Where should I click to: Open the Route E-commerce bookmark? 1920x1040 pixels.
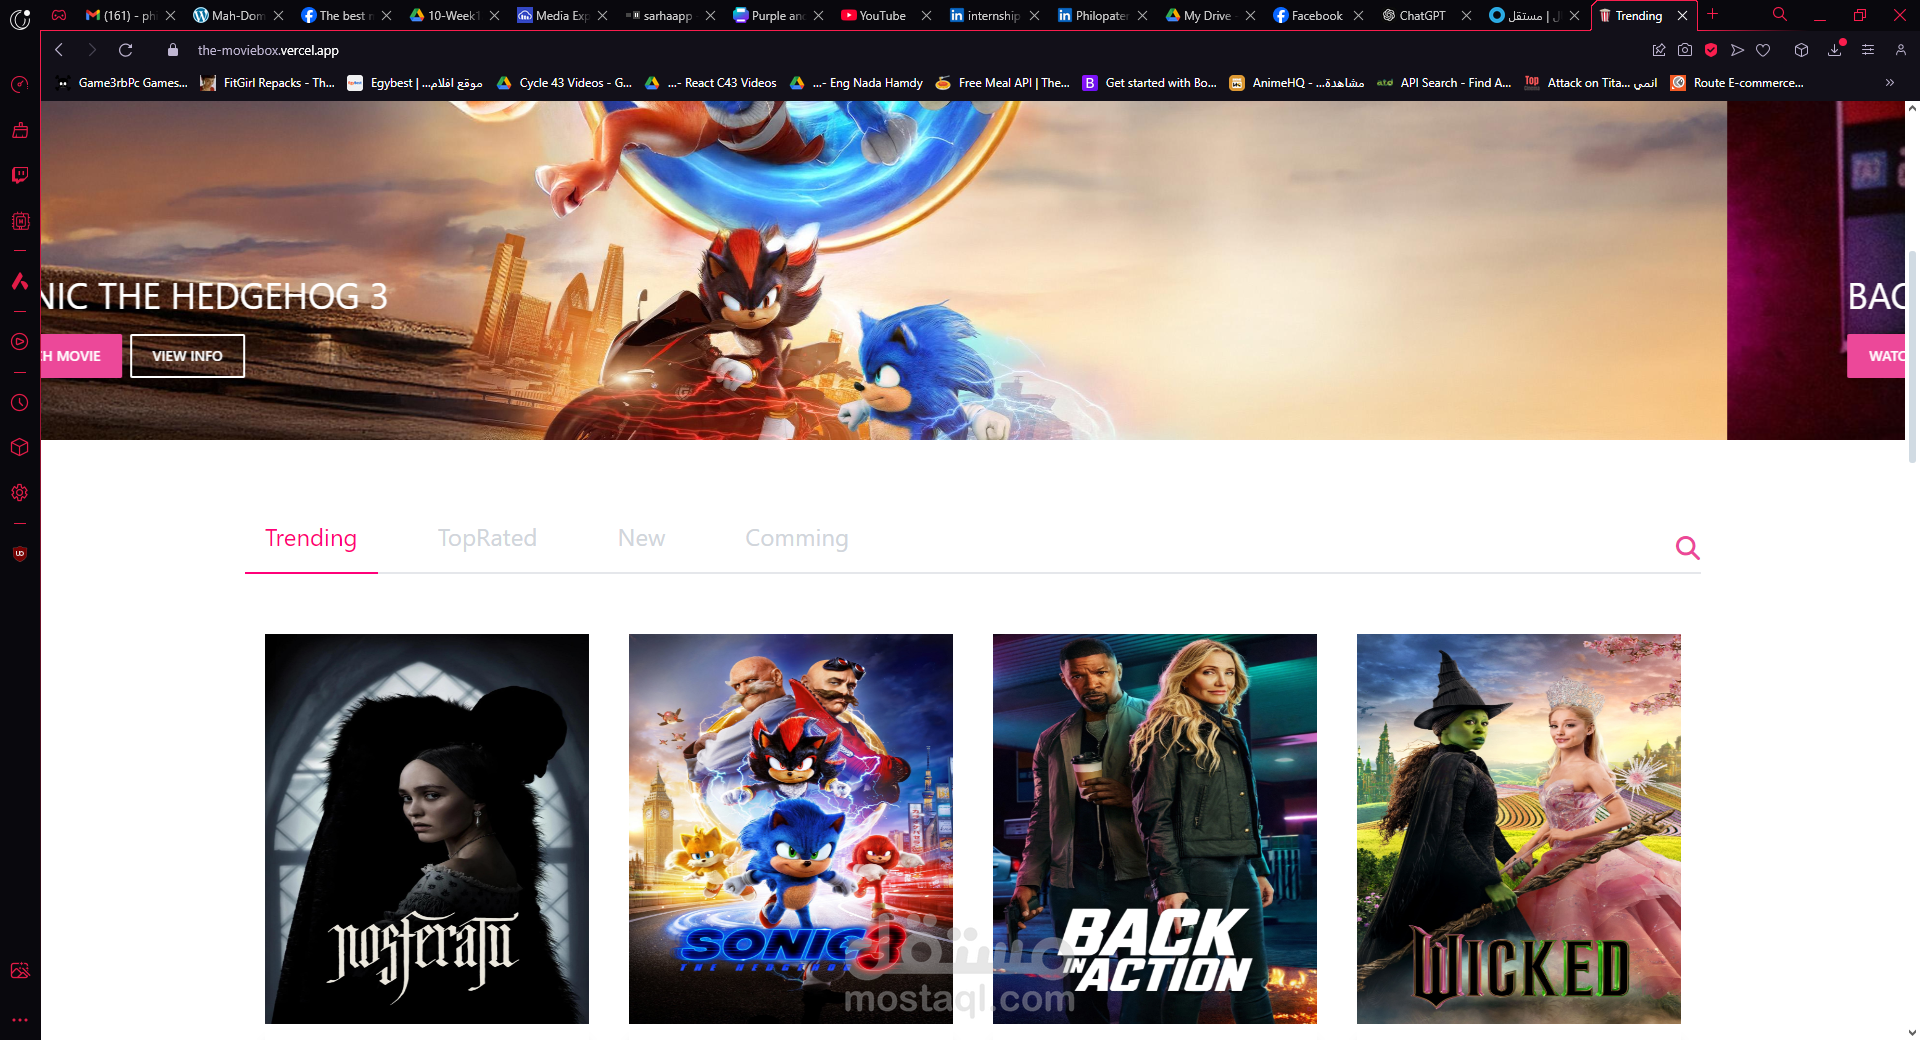[1738, 83]
